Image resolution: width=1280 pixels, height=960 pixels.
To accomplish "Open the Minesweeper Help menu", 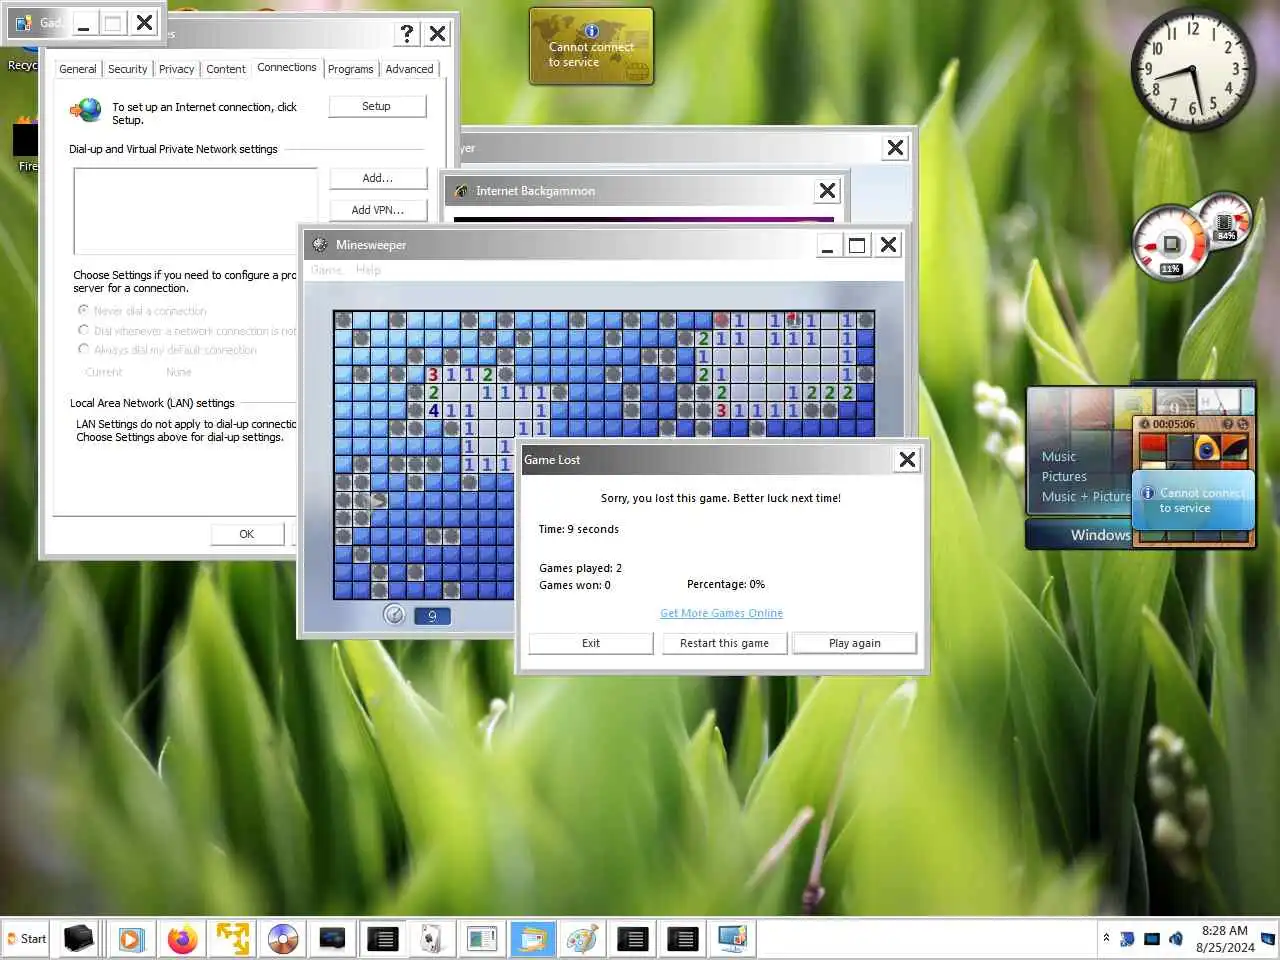I will pos(368,270).
